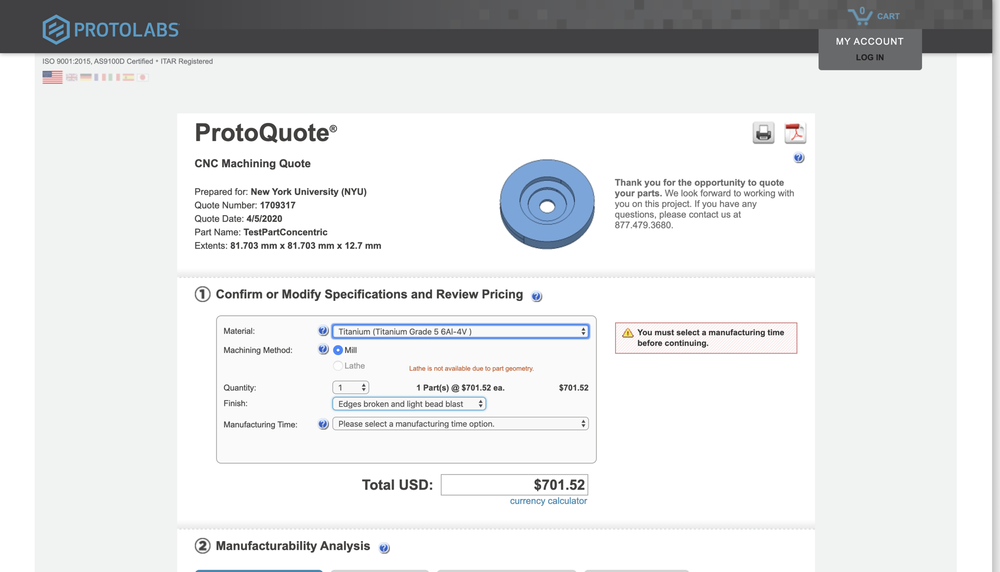The width and height of the screenshot is (1000, 572).
Task: Select the Italian flag
Action: tap(114, 77)
